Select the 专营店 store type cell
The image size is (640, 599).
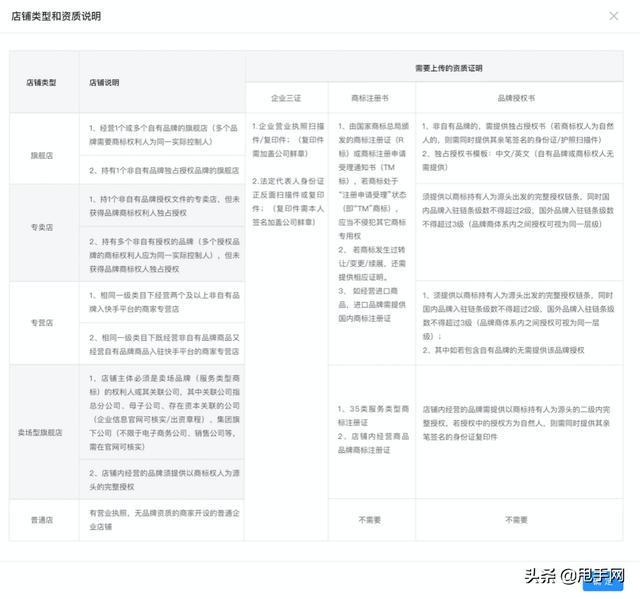42,323
